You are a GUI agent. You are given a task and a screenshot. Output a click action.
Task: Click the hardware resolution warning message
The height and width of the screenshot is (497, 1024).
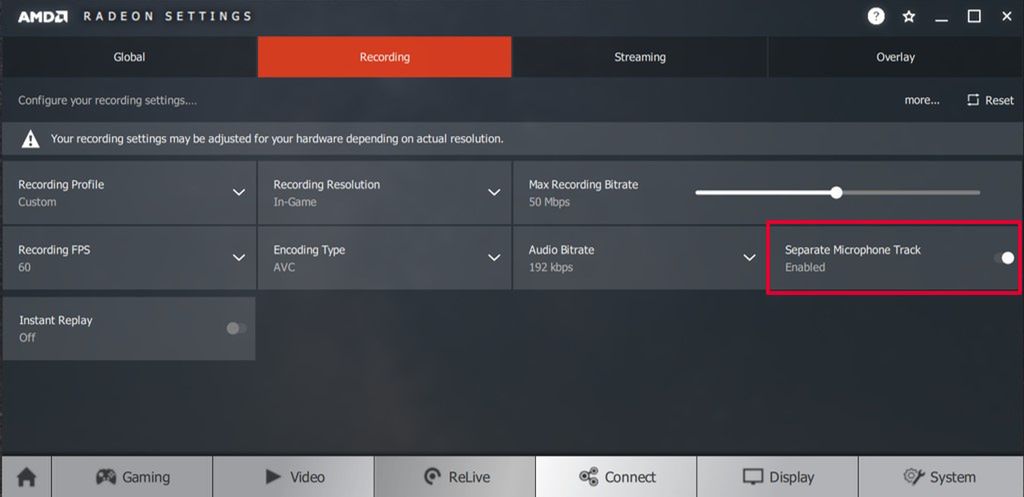click(x=277, y=139)
